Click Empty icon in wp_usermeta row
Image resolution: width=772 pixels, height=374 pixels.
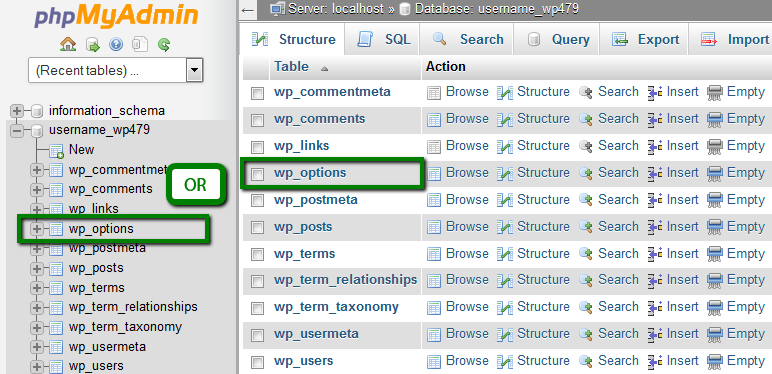714,335
